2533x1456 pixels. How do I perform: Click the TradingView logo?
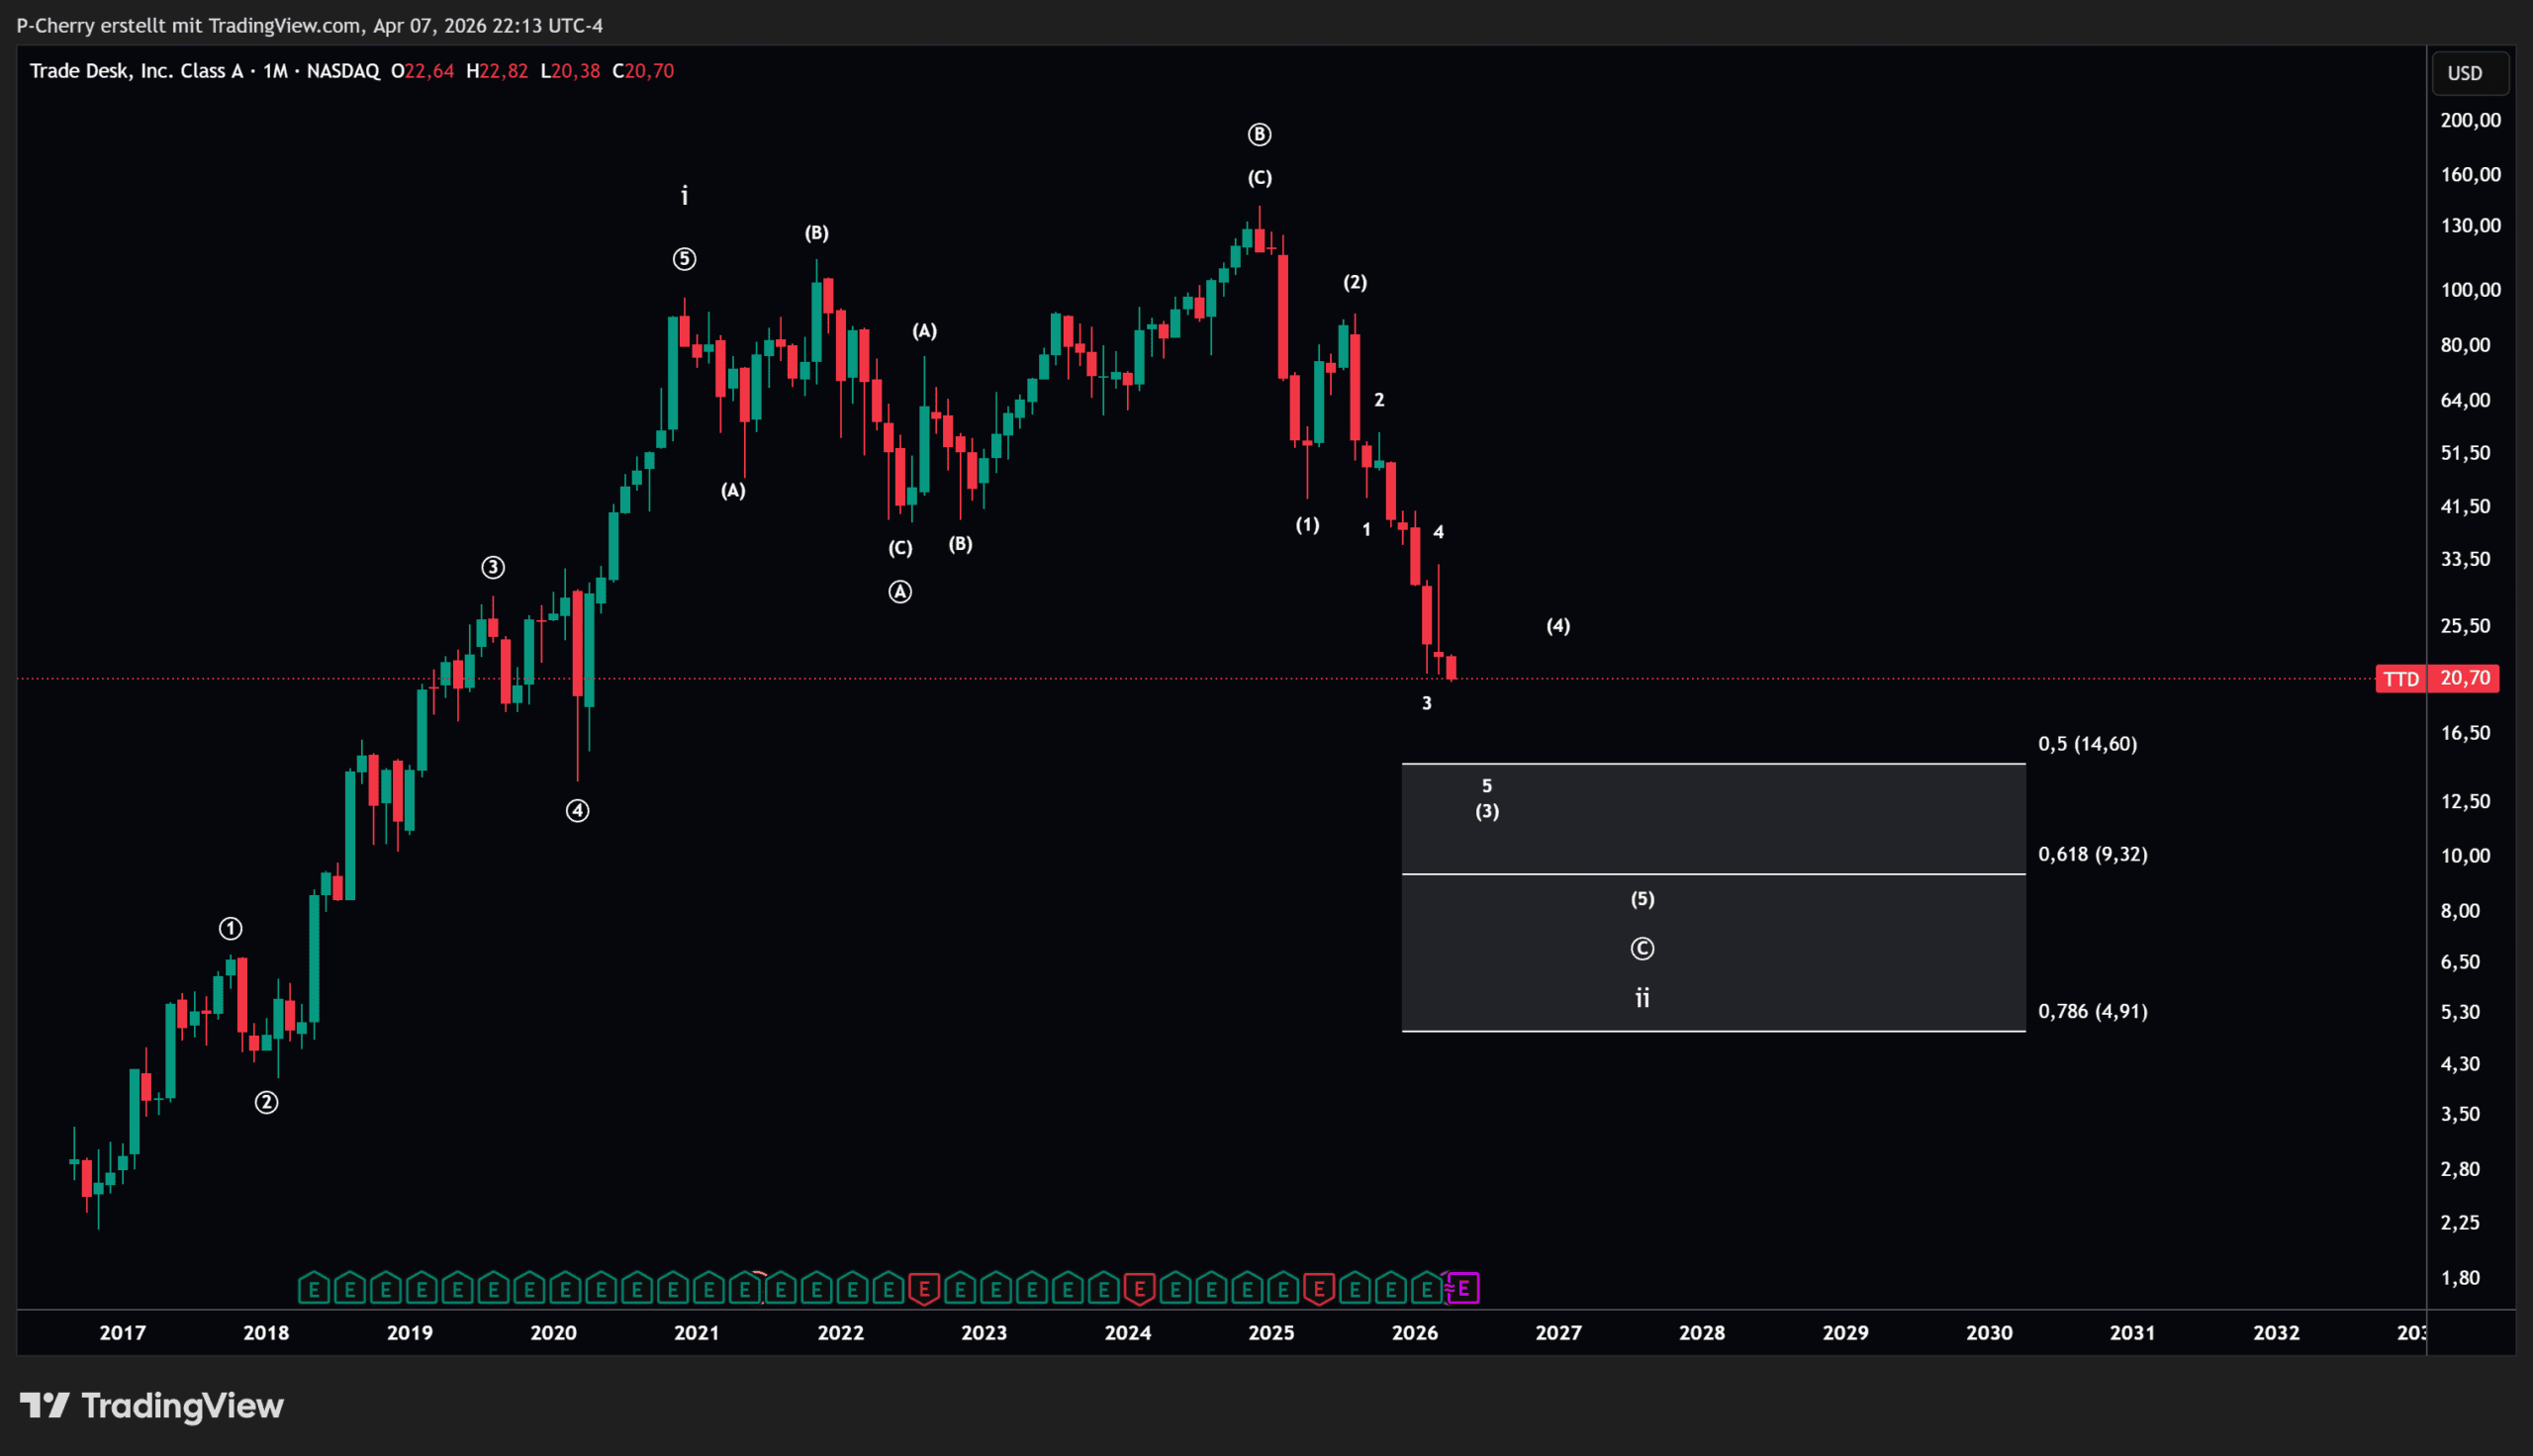click(152, 1405)
